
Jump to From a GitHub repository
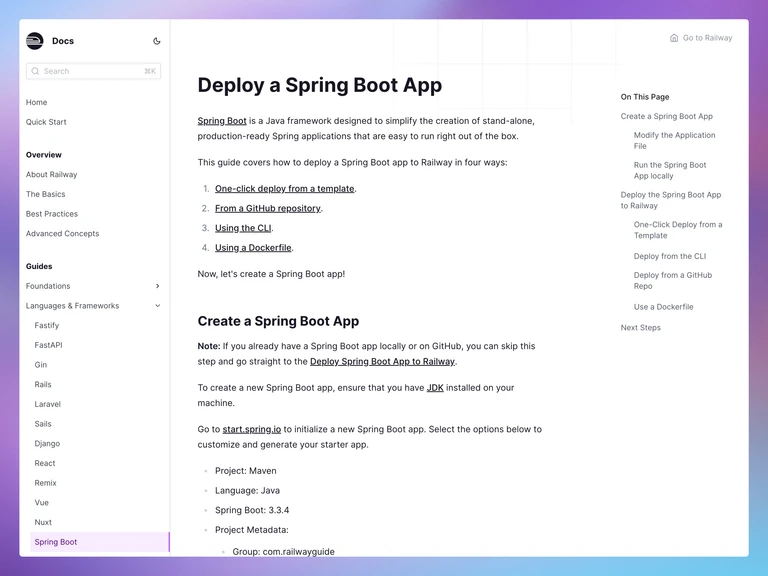(x=268, y=208)
